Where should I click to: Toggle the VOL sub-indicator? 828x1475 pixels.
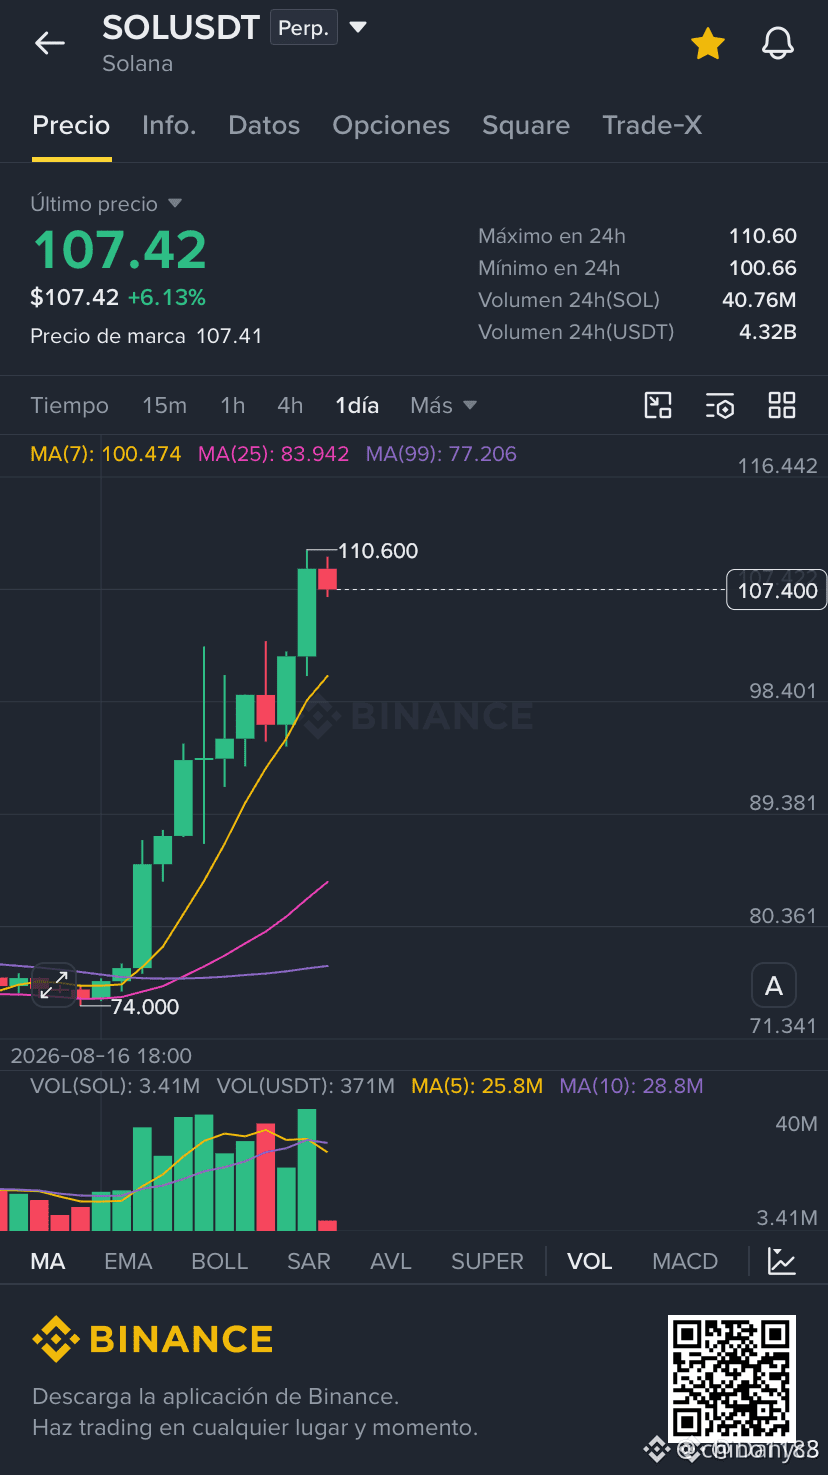point(589,1261)
